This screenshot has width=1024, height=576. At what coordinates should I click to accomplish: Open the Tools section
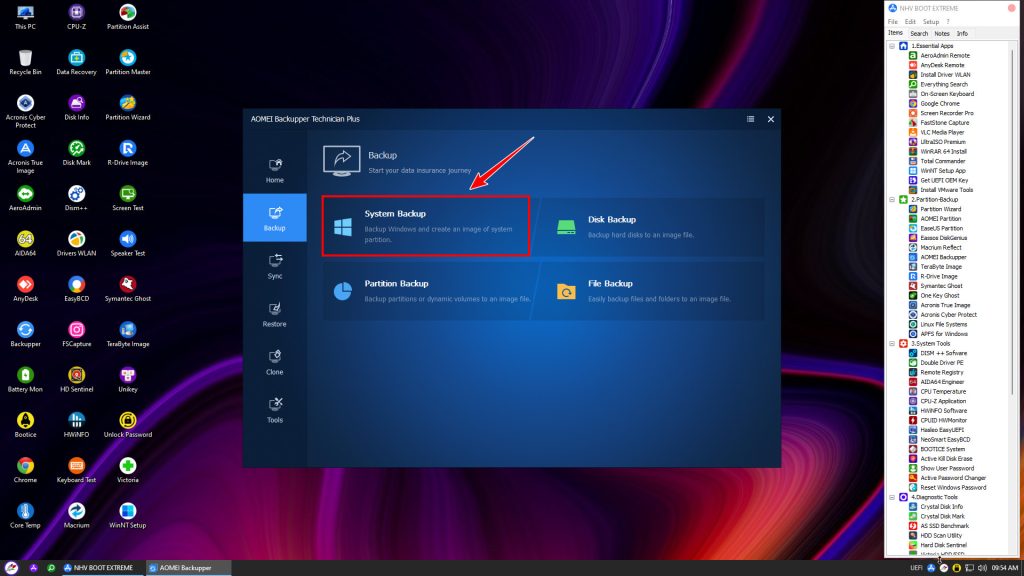tap(275, 410)
